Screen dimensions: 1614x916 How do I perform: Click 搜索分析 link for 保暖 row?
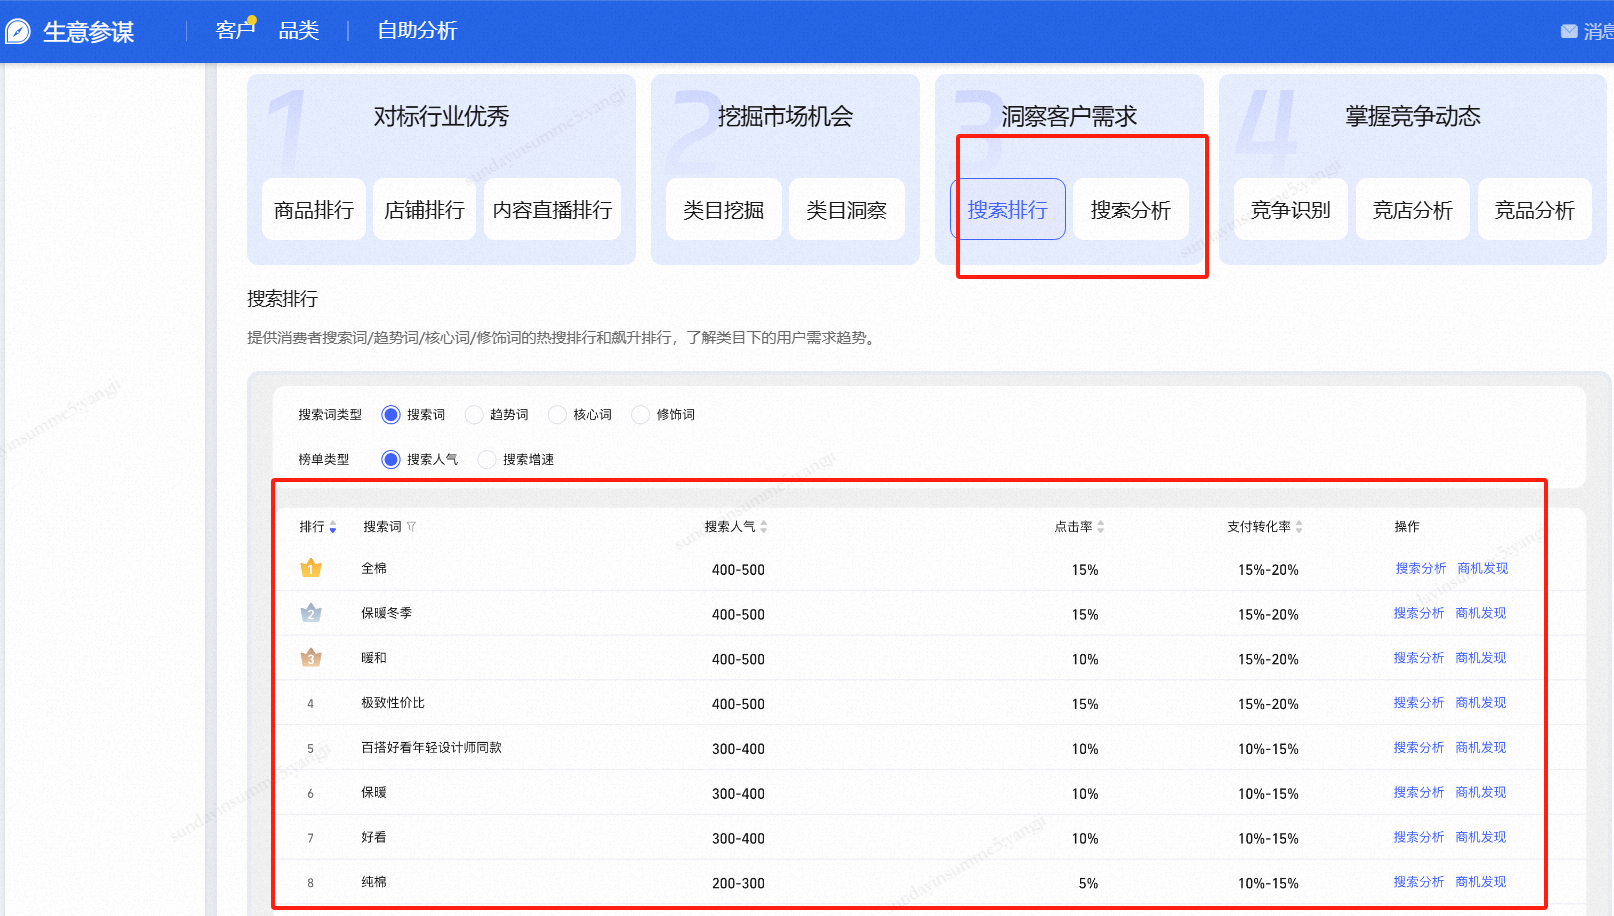click(x=1418, y=792)
